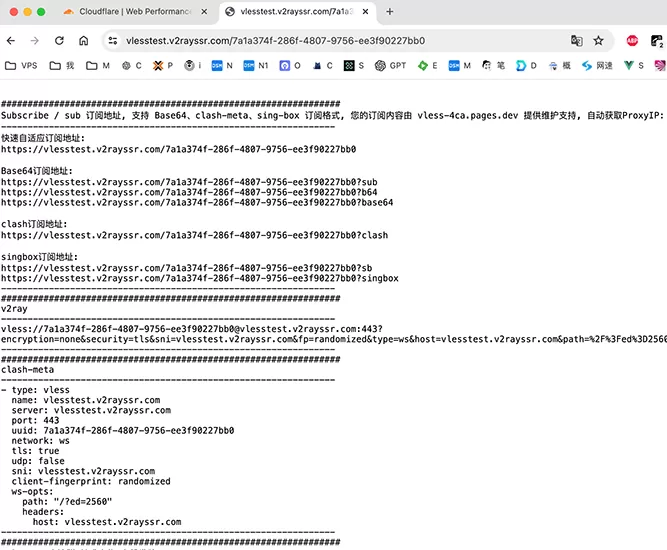The image size is (667, 550).
Task: Open the home page button
Action: click(x=84, y=41)
